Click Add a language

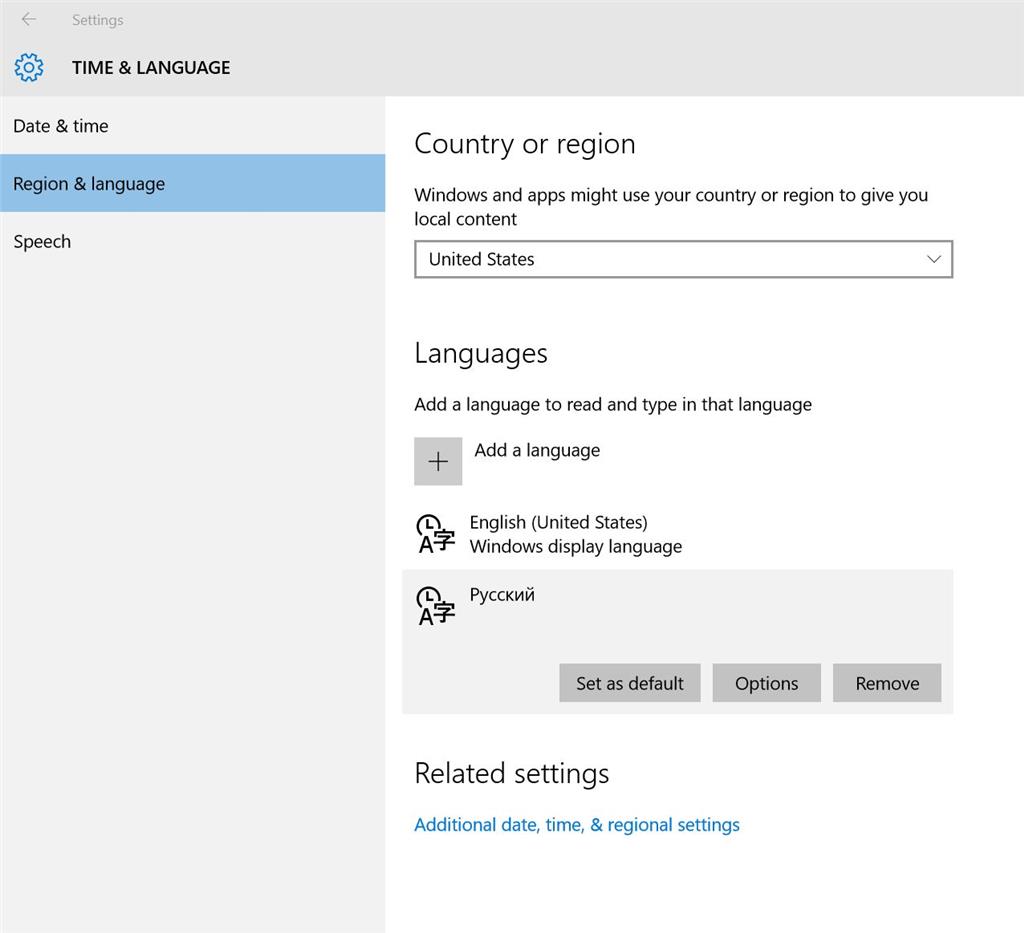click(x=537, y=450)
